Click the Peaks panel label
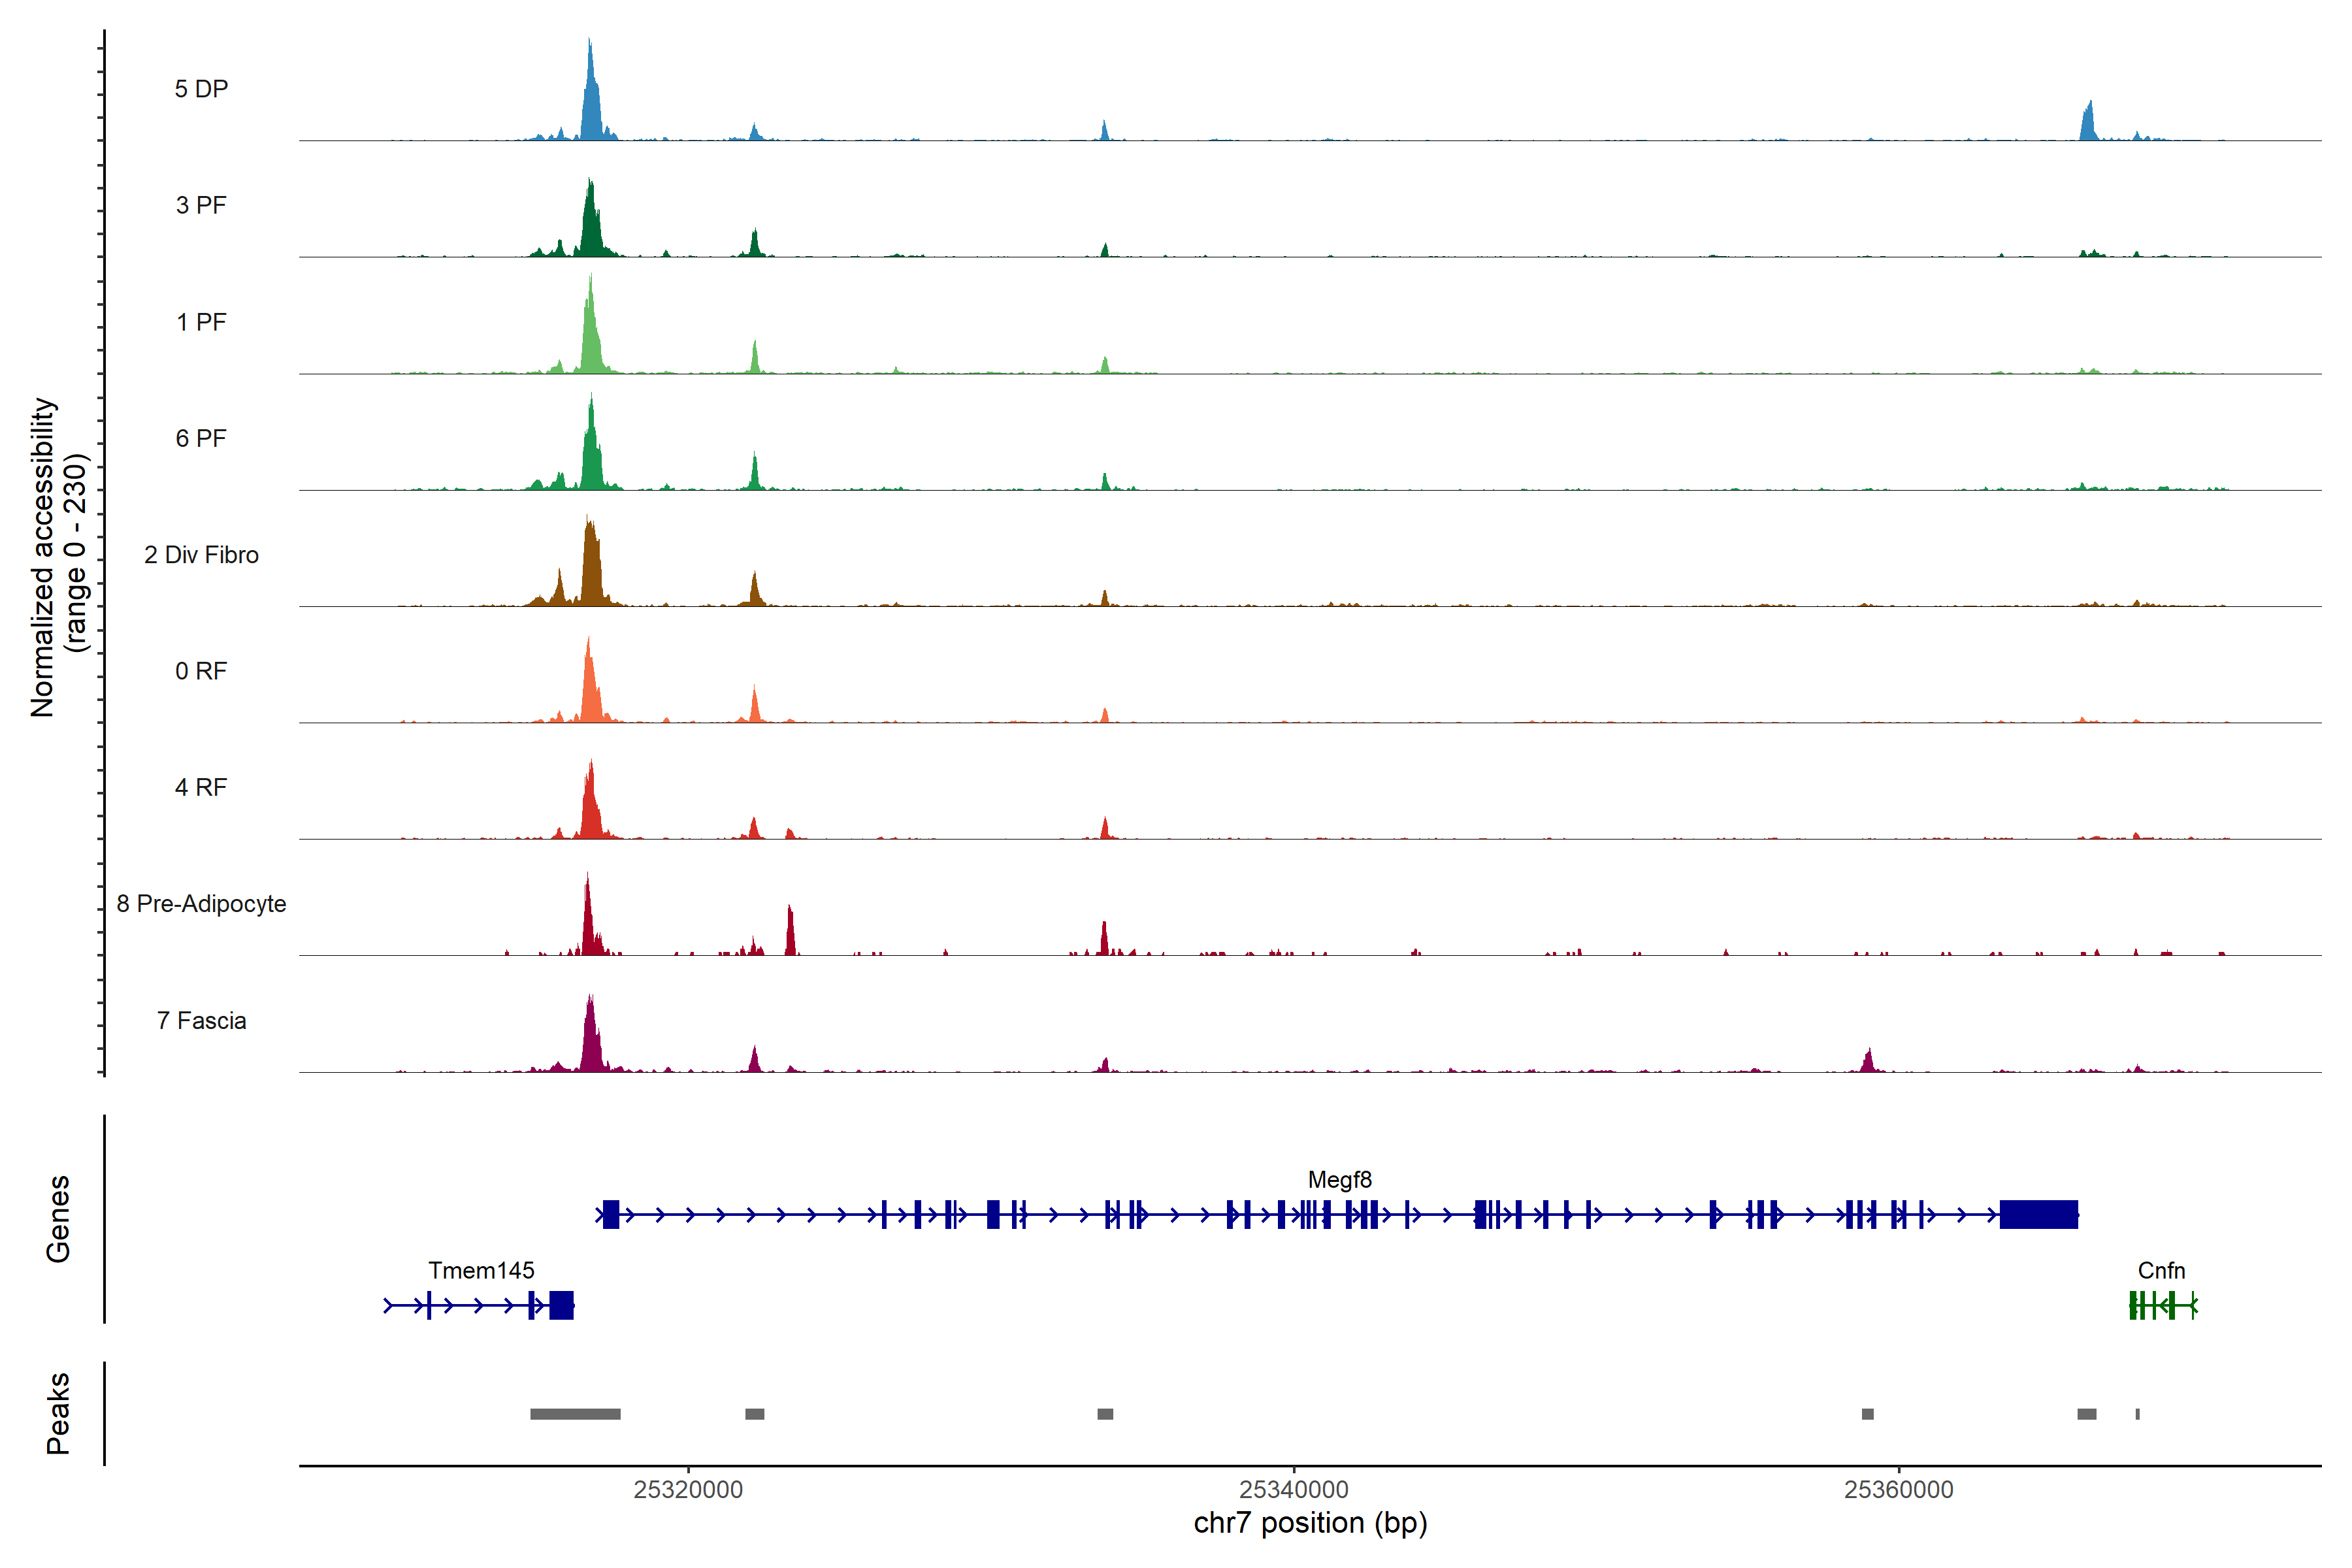 58,1413
